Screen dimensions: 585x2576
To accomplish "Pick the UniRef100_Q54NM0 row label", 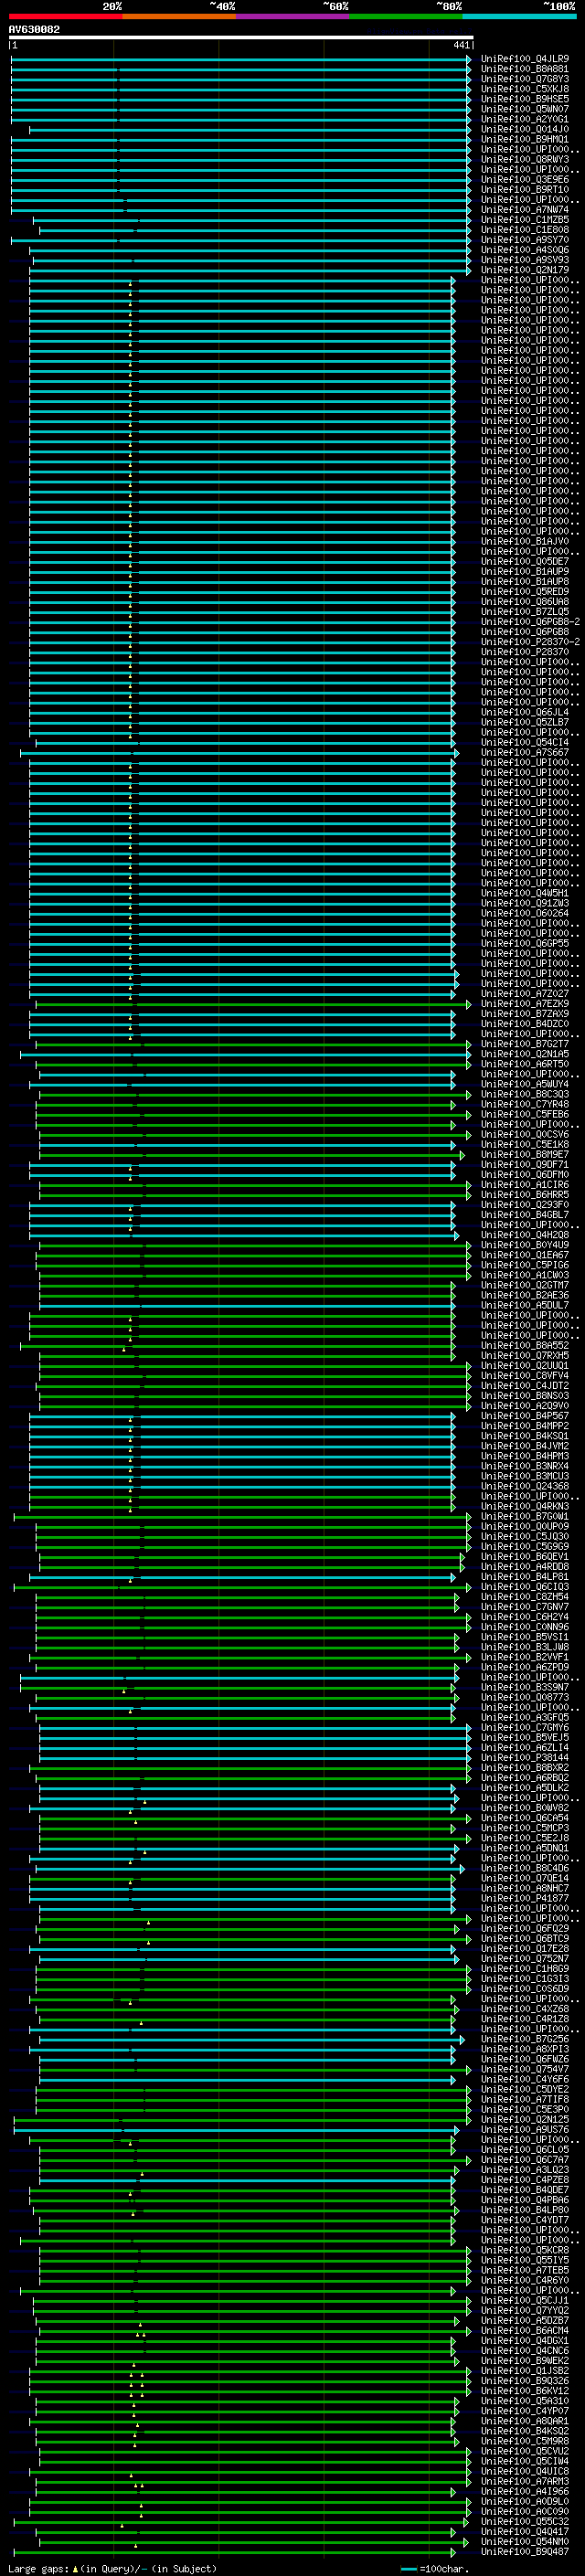I will tap(524, 2541).
